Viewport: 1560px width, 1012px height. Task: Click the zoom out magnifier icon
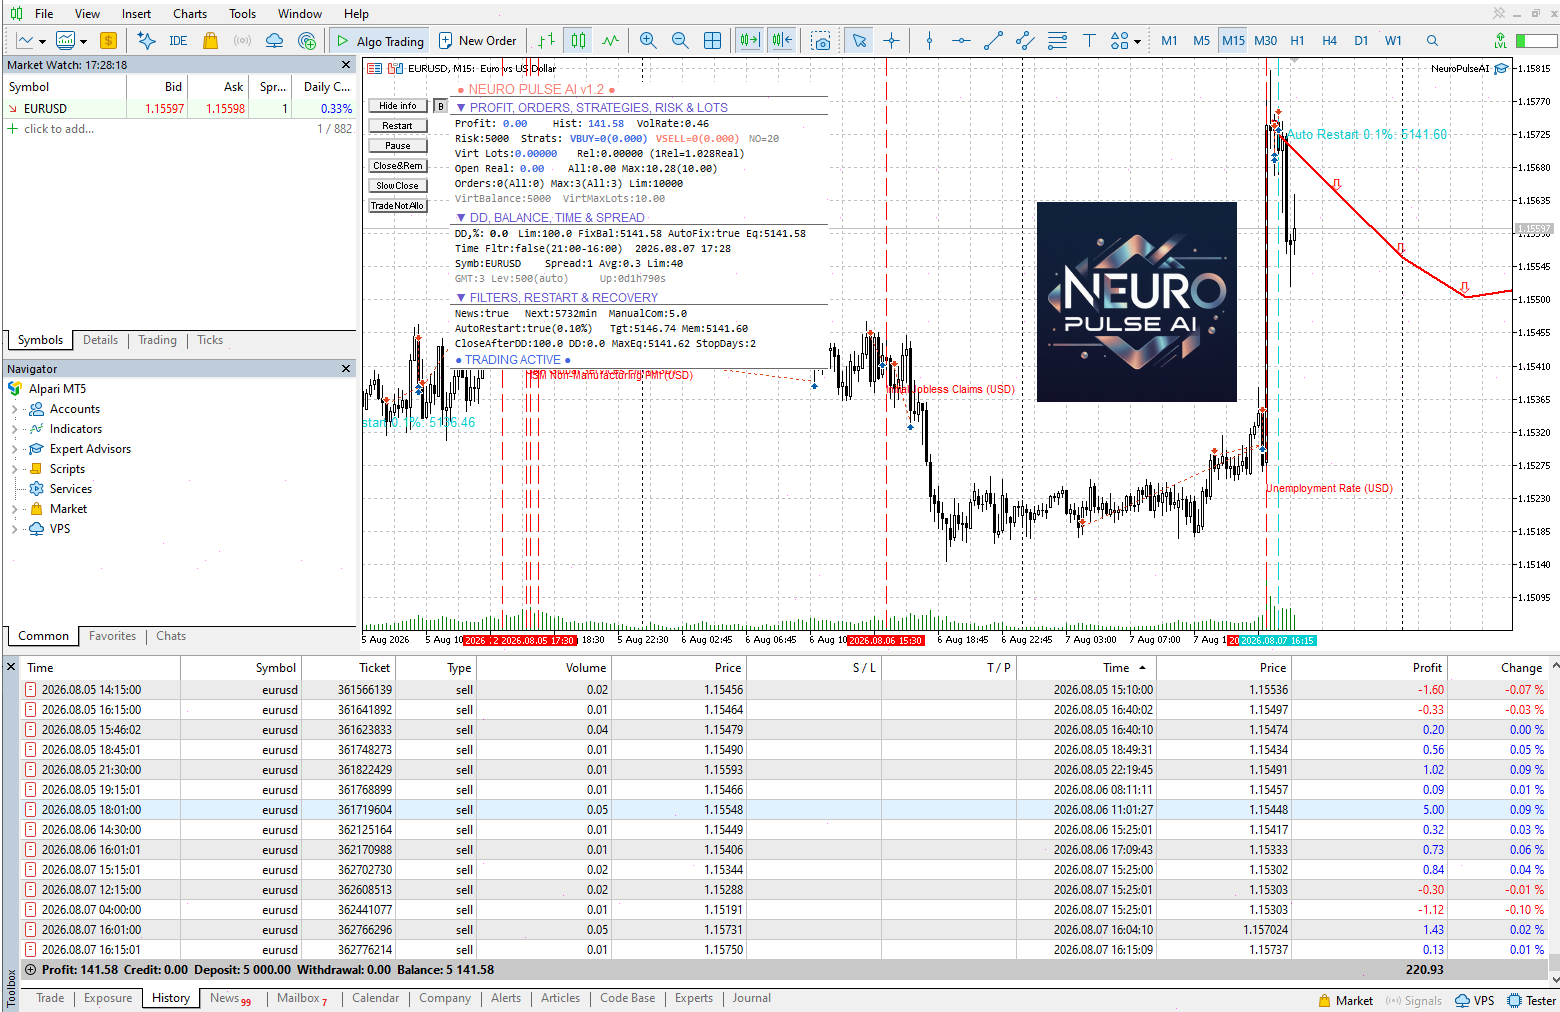[680, 41]
